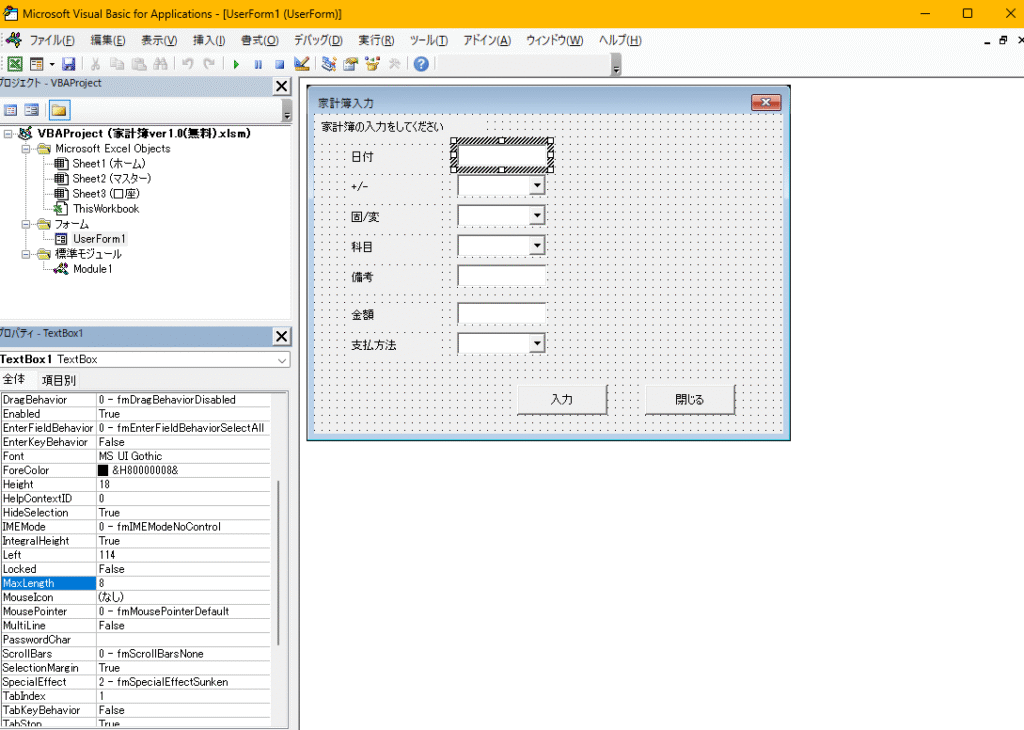Switch to Excel using the View Microsoft Excel icon

(x=15, y=64)
